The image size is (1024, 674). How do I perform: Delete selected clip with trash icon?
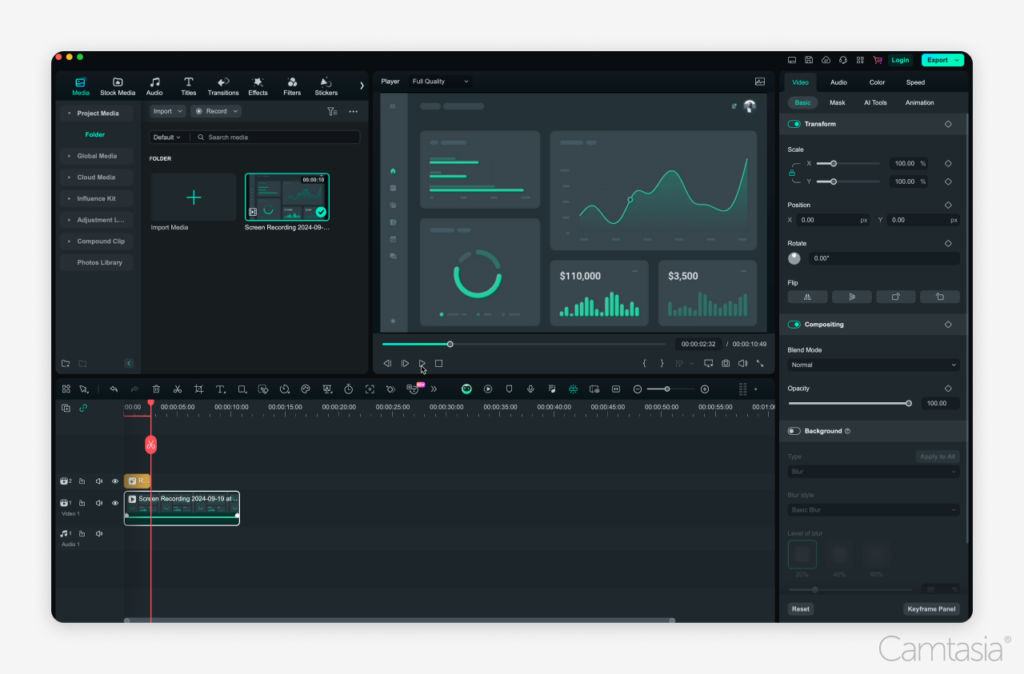[x=156, y=389]
